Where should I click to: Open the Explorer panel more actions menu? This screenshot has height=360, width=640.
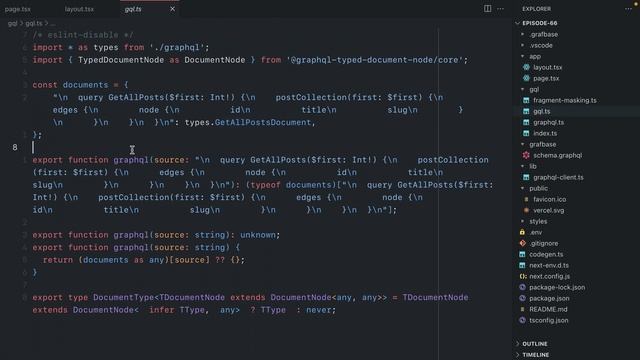click(x=628, y=9)
